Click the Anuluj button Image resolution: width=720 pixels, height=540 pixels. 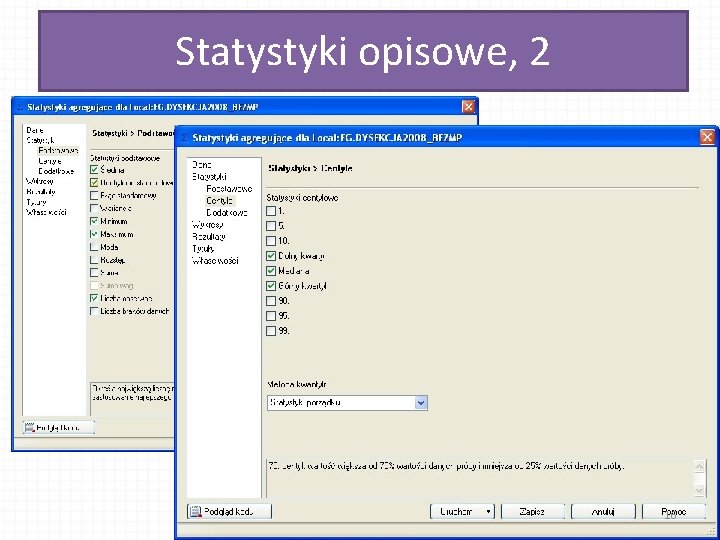click(x=603, y=512)
